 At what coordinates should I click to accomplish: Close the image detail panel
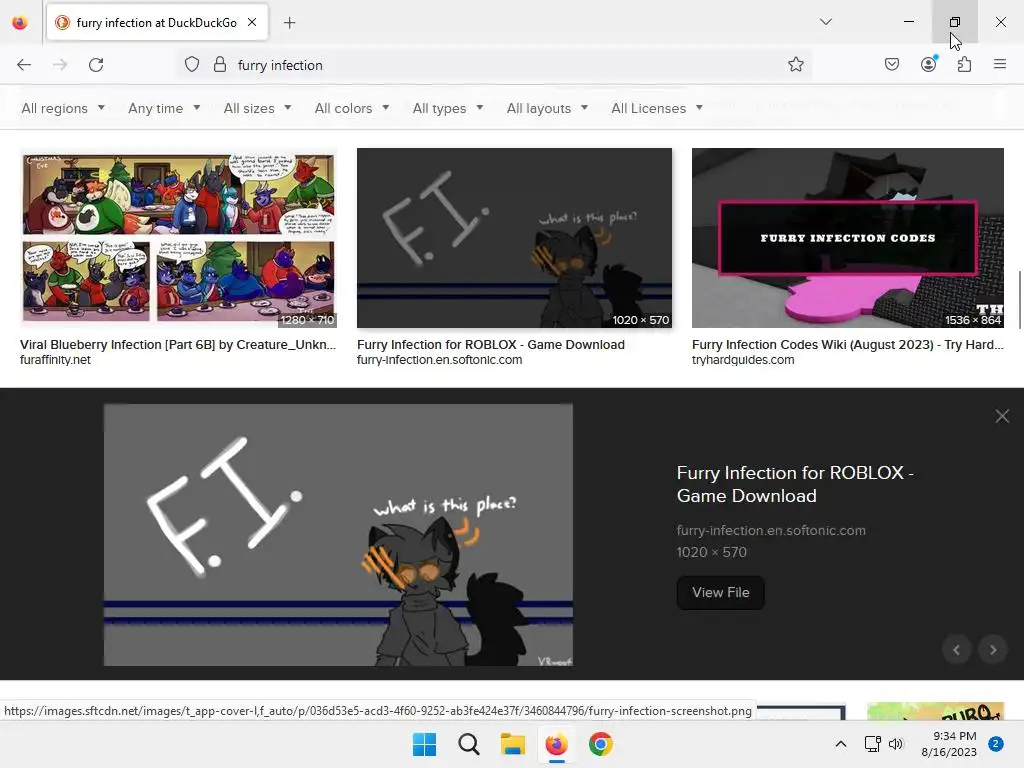click(x=1002, y=416)
